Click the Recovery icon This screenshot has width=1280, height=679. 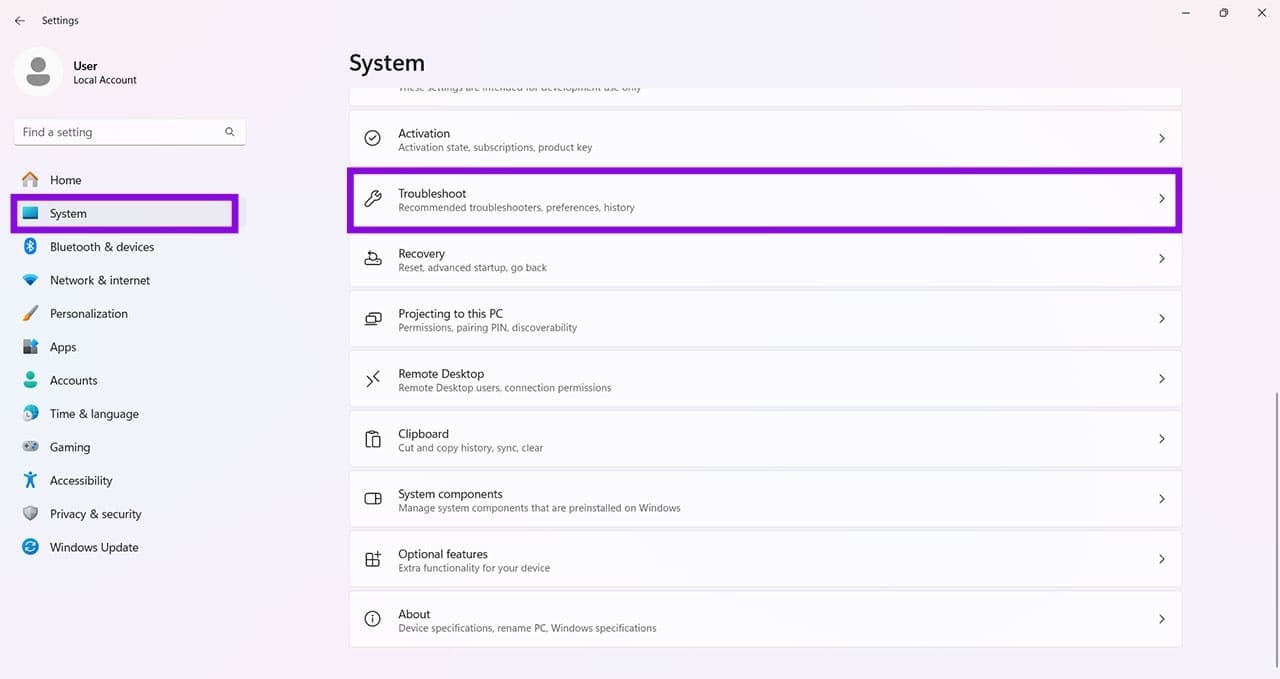[373, 259]
